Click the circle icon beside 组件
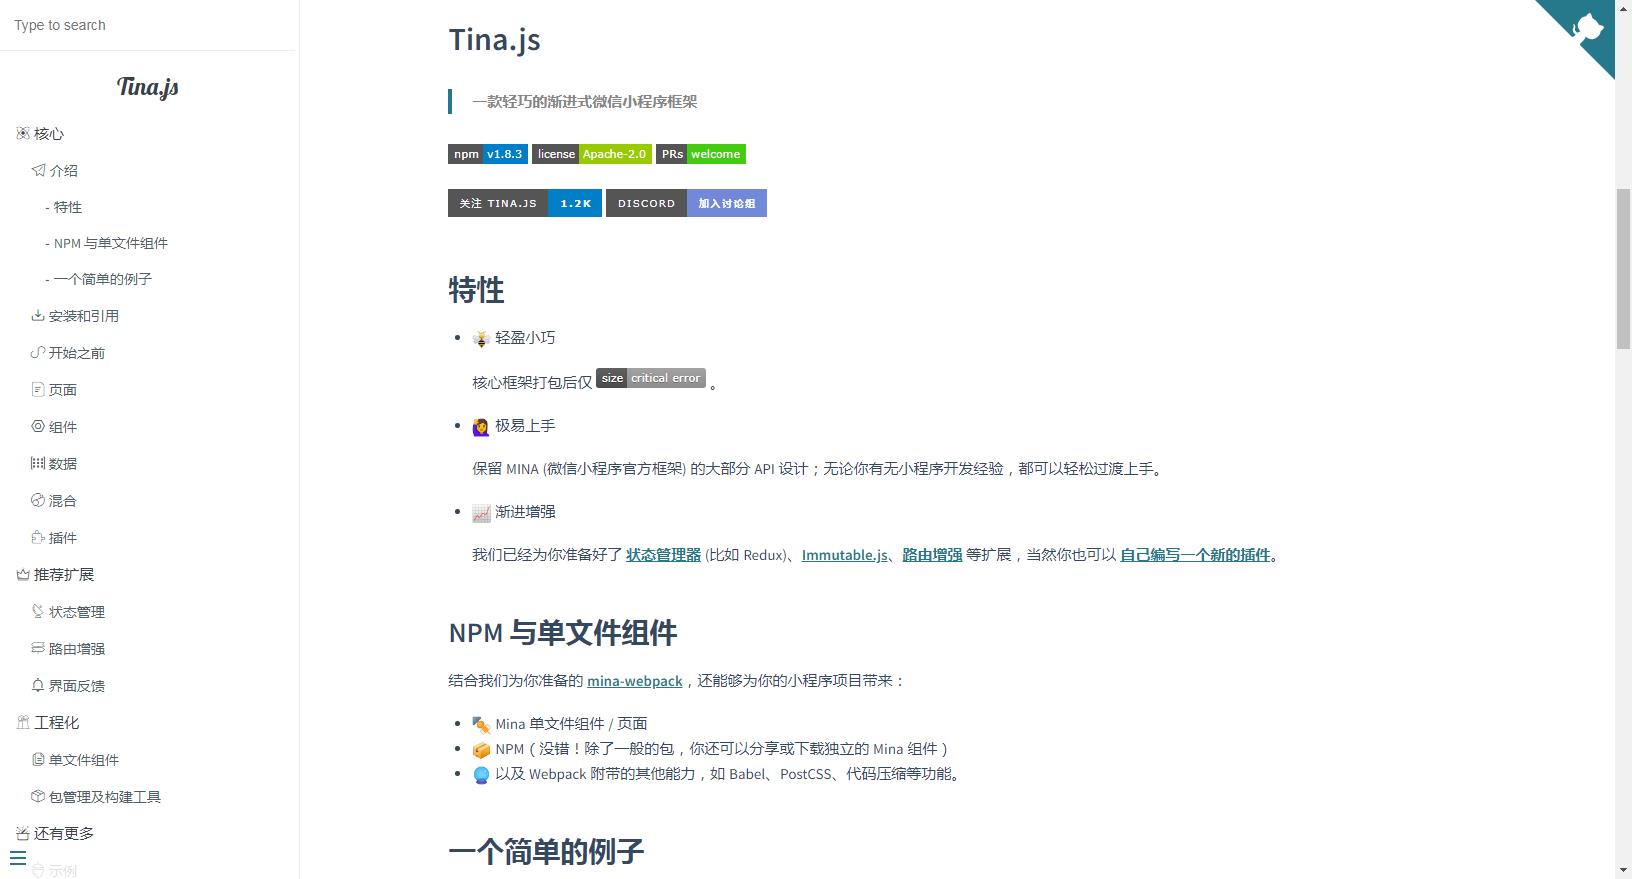1632x879 pixels. [x=38, y=426]
